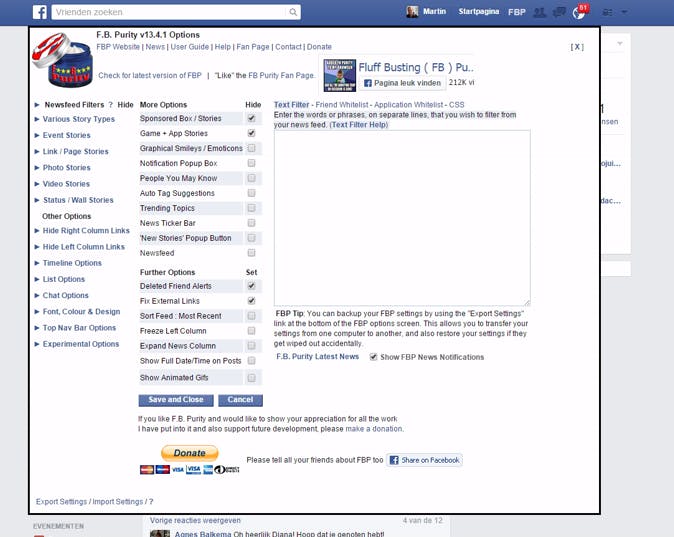This screenshot has width=674, height=537.
Task: Click Export Settings link
Action: coord(61,502)
